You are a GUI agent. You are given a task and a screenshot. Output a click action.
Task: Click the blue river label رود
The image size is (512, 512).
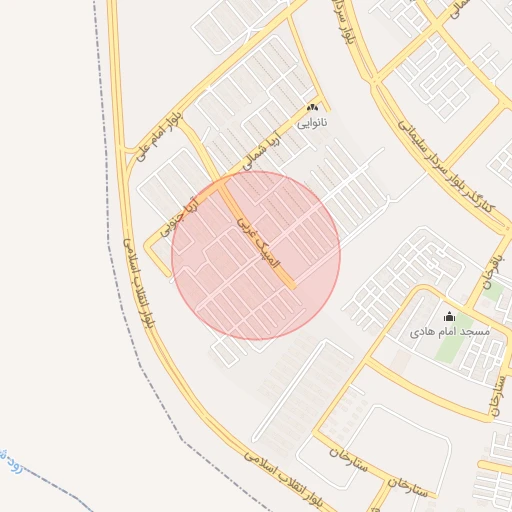[x=11, y=462]
